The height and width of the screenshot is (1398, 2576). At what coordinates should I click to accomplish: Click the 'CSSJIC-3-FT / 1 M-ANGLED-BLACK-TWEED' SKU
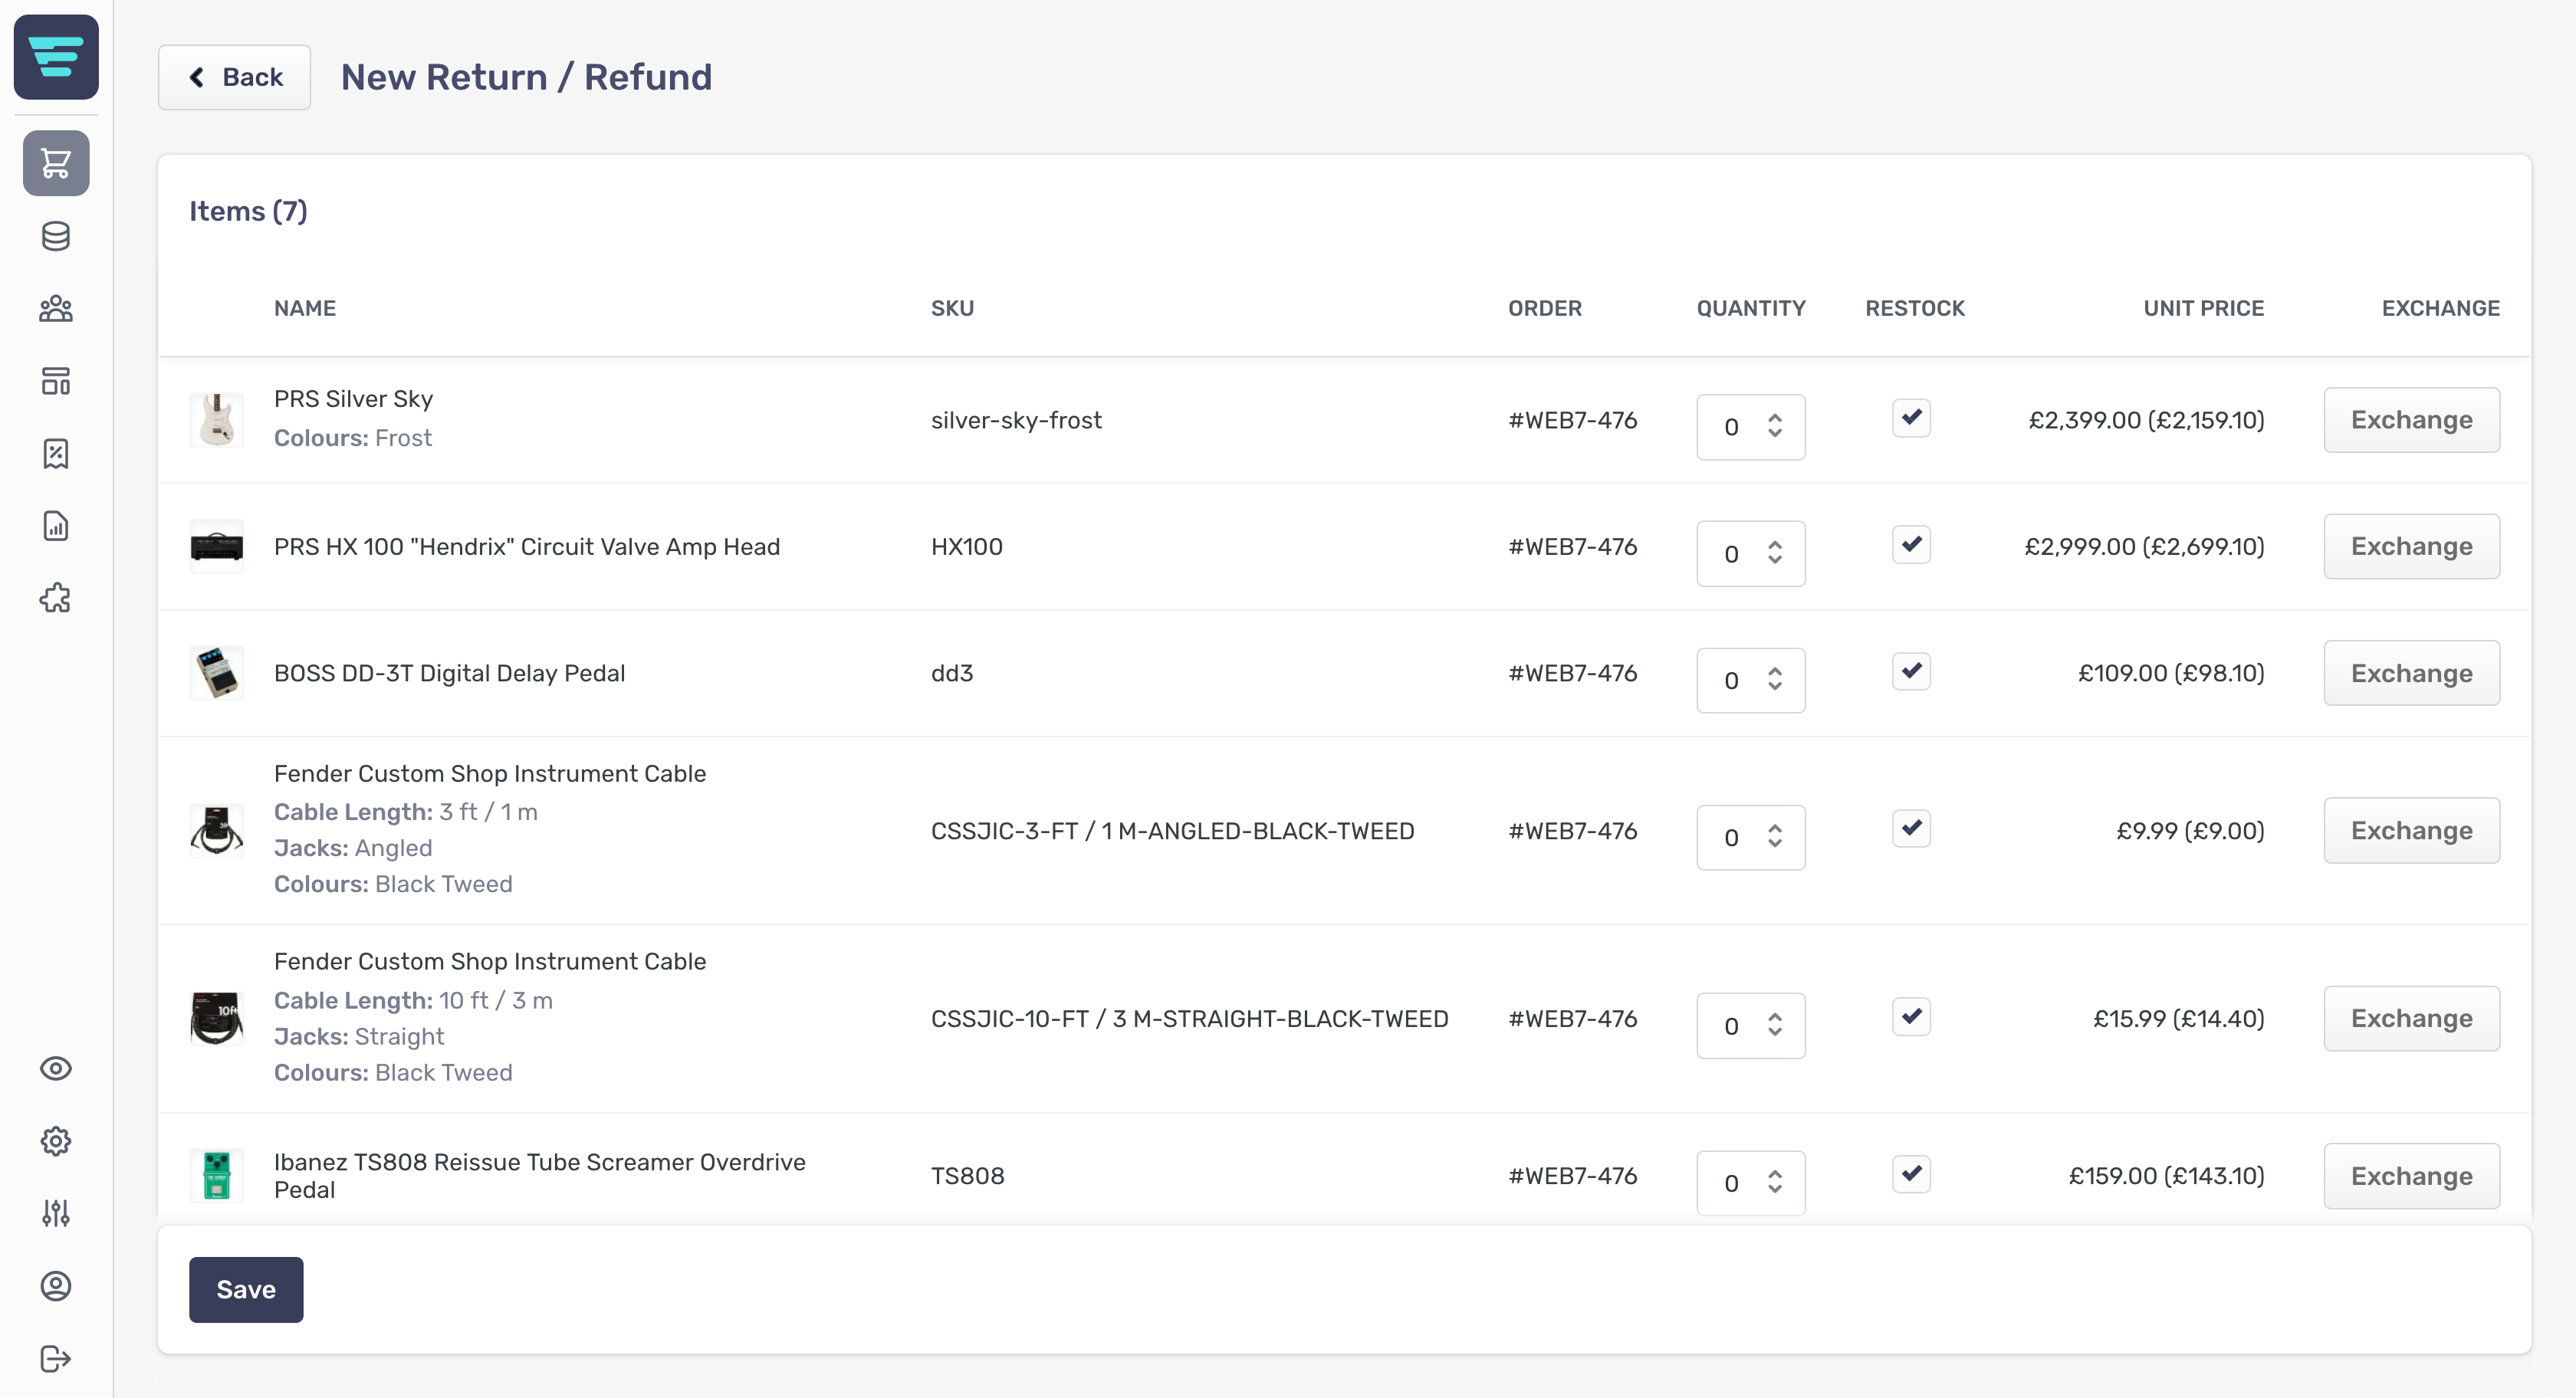coord(1173,831)
